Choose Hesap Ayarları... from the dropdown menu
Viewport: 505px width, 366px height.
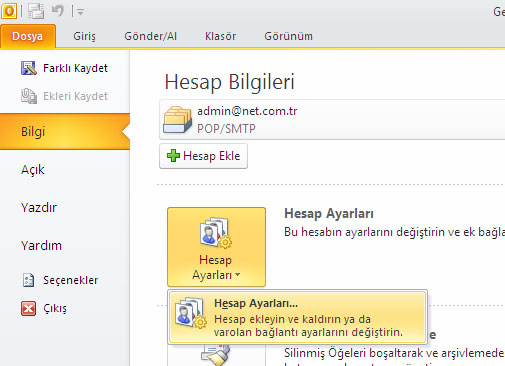[298, 317]
